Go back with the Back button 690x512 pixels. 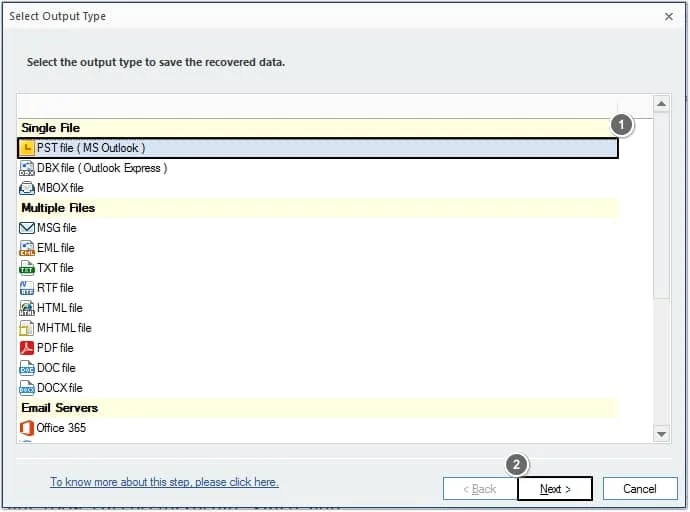click(x=480, y=489)
